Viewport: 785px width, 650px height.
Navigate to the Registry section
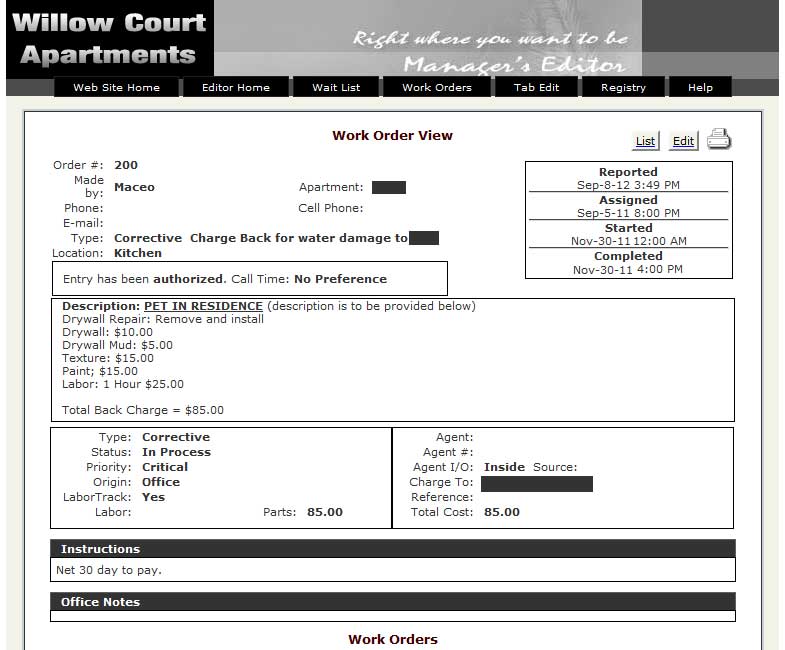coord(623,88)
